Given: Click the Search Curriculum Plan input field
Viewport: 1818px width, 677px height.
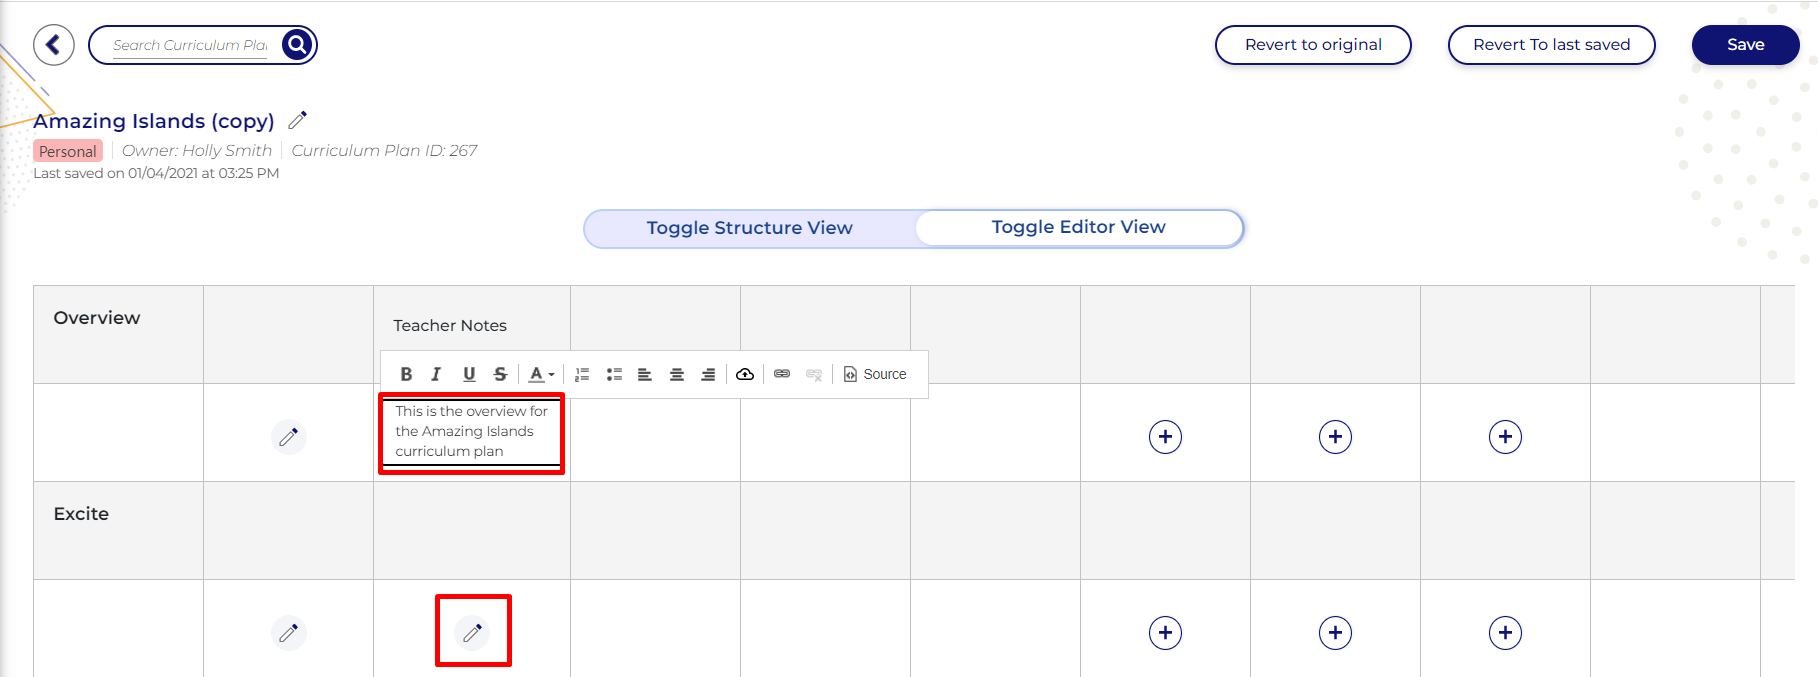Looking at the screenshot, I should pyautogui.click(x=190, y=45).
